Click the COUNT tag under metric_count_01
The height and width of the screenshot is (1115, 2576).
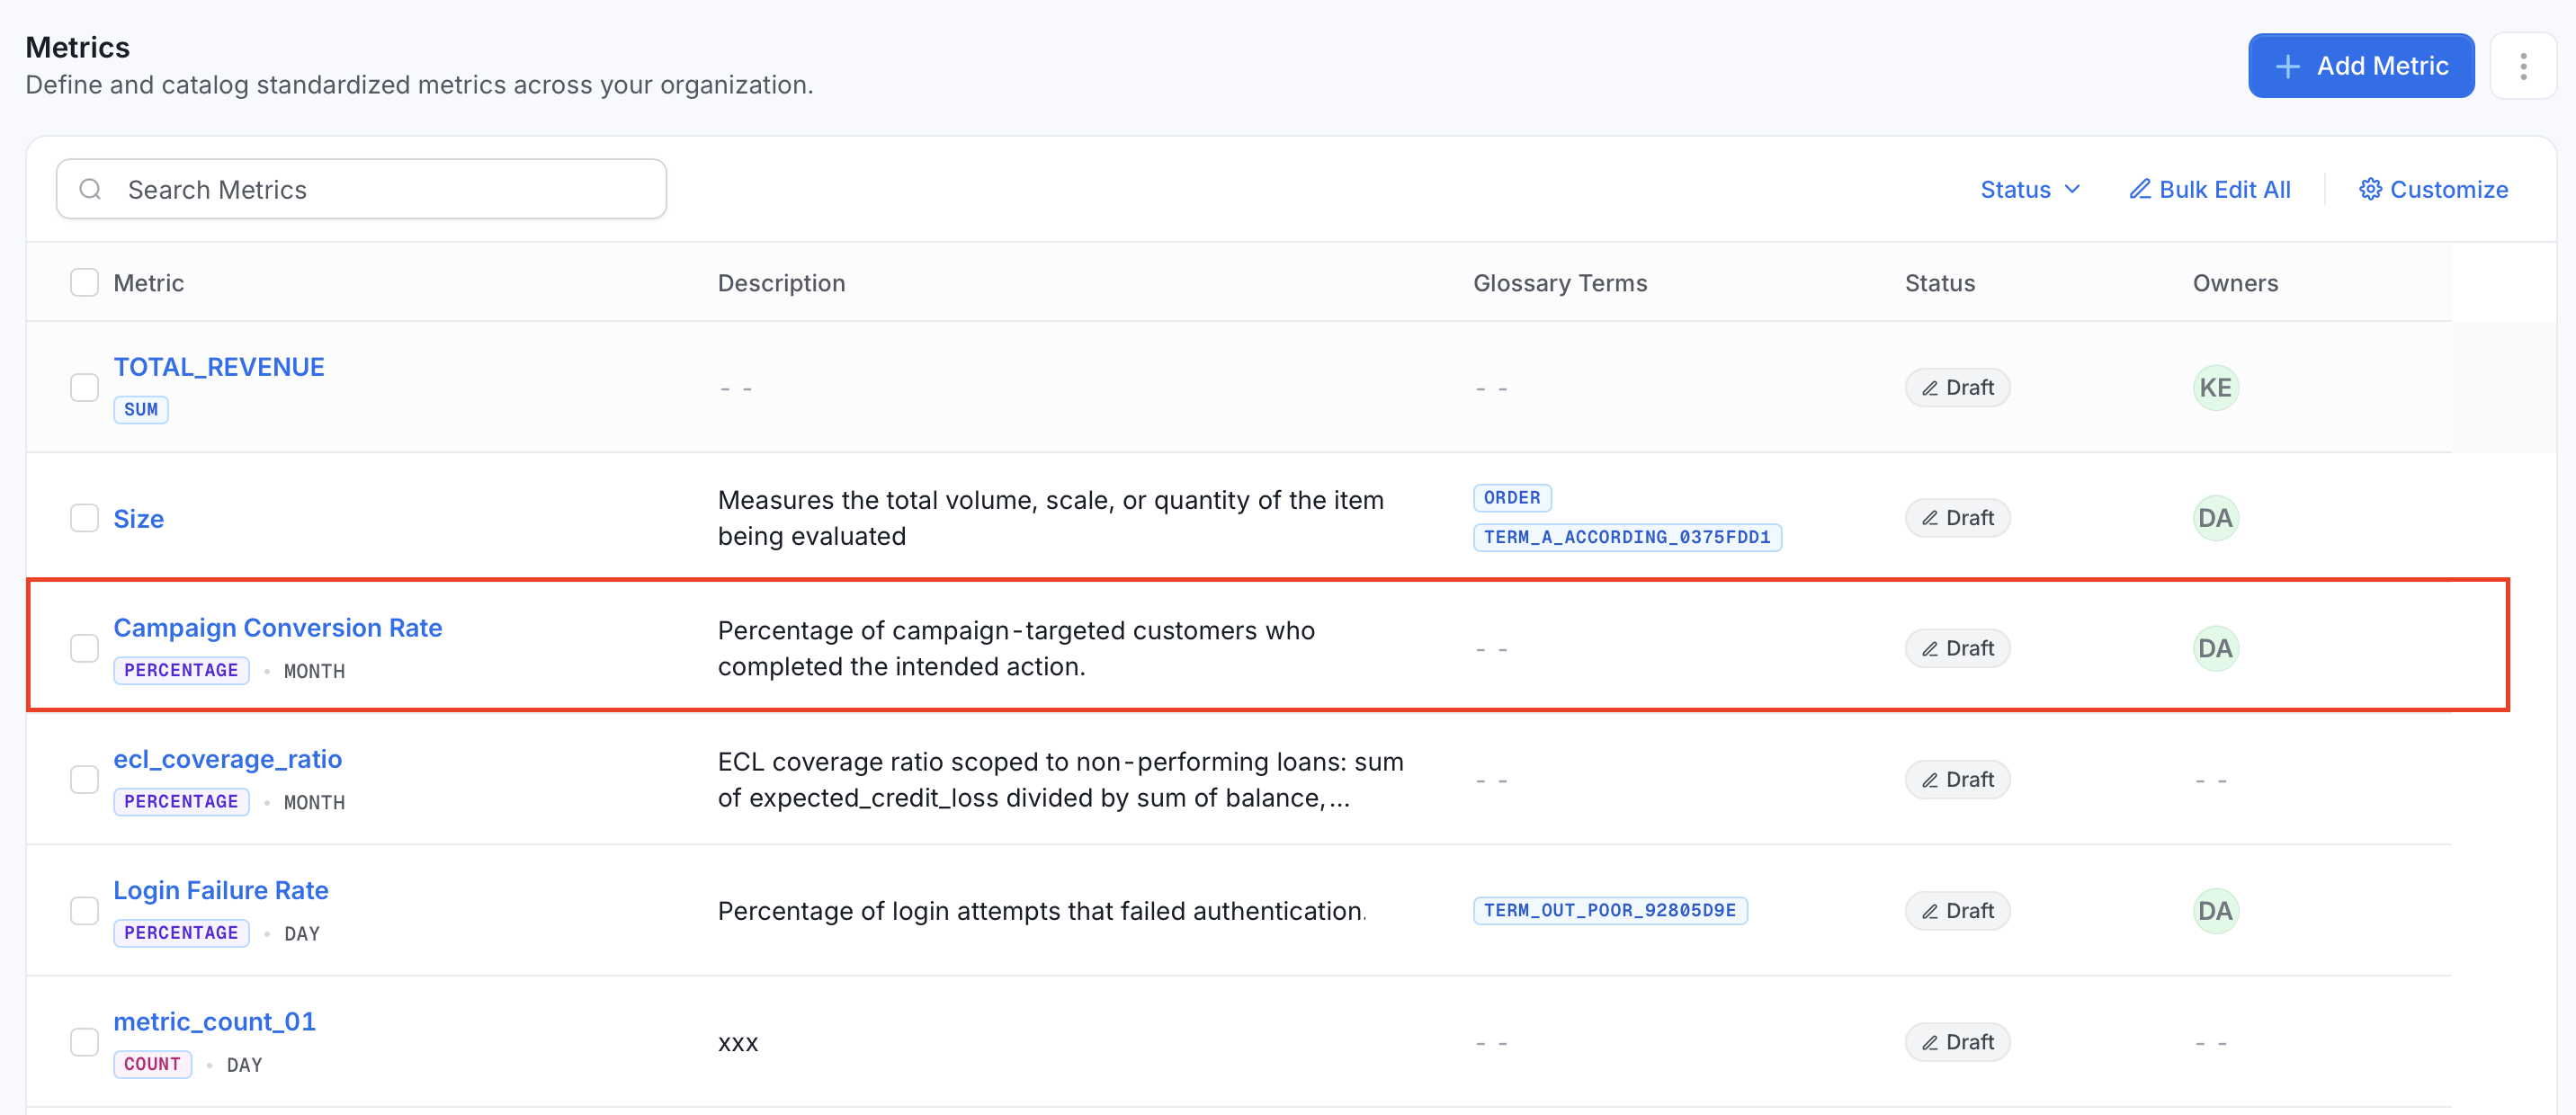[x=152, y=1064]
